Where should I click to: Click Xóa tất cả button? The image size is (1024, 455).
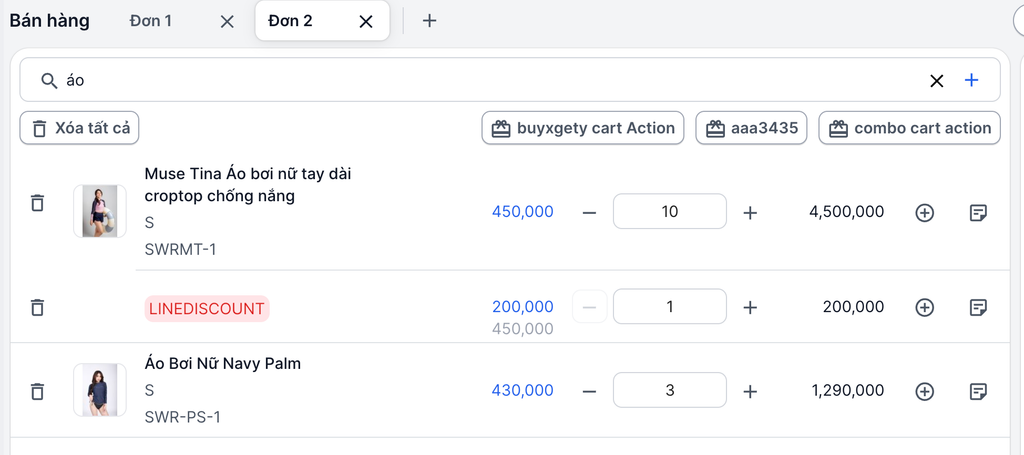(x=80, y=128)
